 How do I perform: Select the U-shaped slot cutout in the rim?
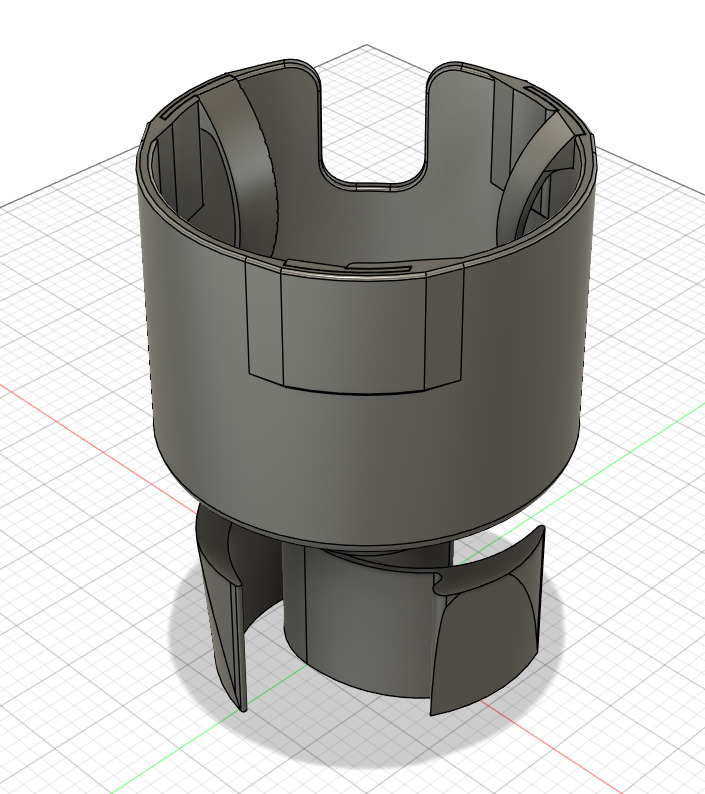point(374,127)
